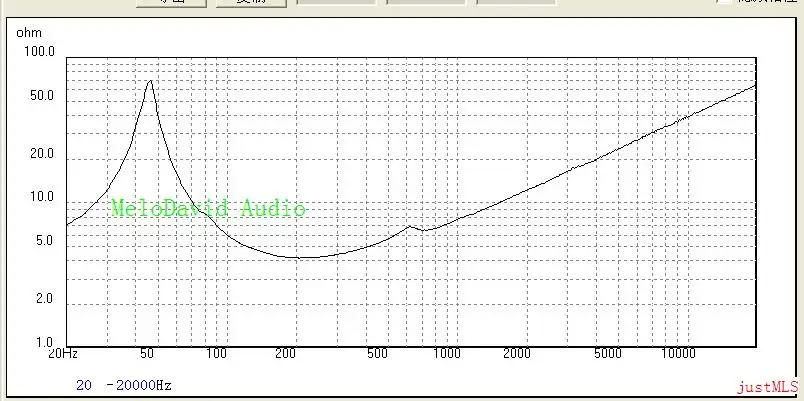Screen dimensions: 804x401
Task: Click the 200 frequency axis label
Action: [286, 353]
